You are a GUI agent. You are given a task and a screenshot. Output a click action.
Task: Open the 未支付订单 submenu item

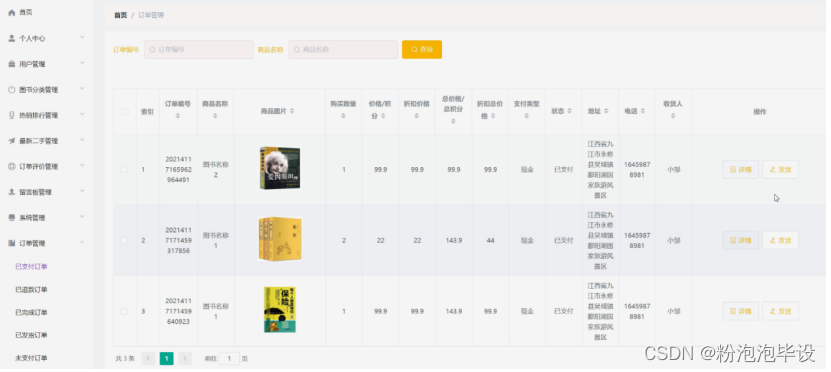tap(31, 358)
